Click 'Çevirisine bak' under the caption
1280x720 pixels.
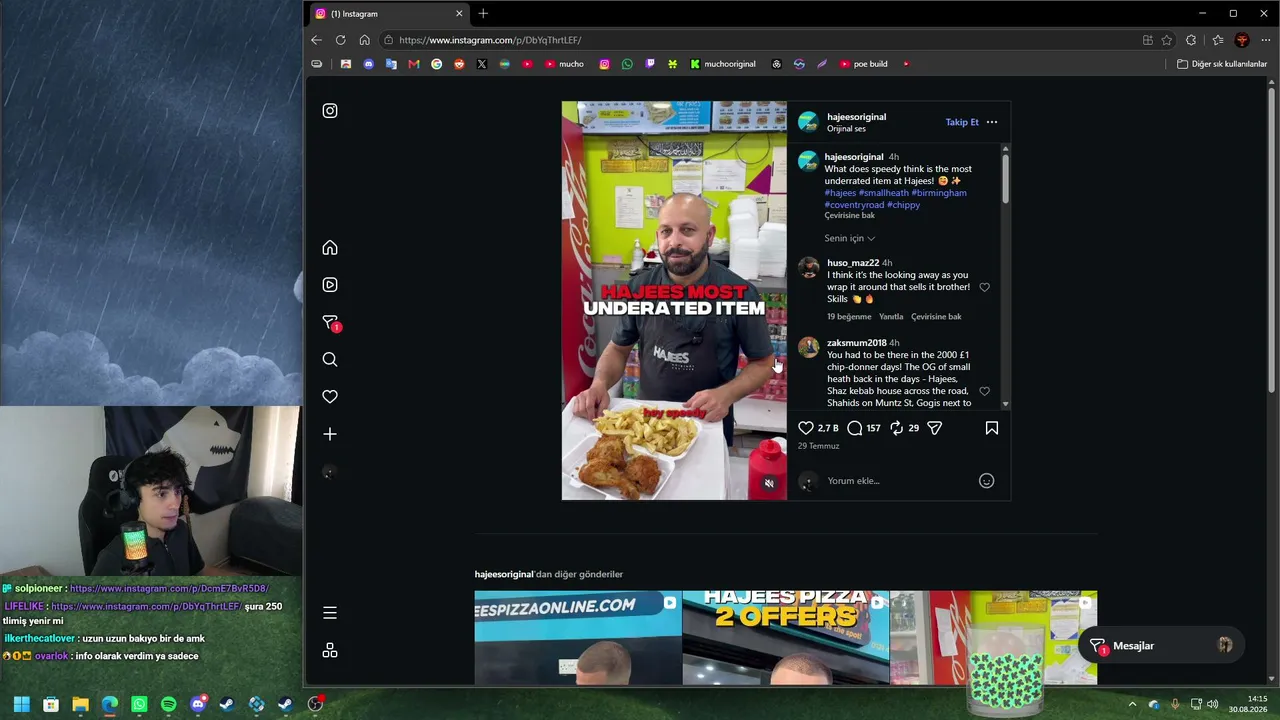click(x=850, y=215)
